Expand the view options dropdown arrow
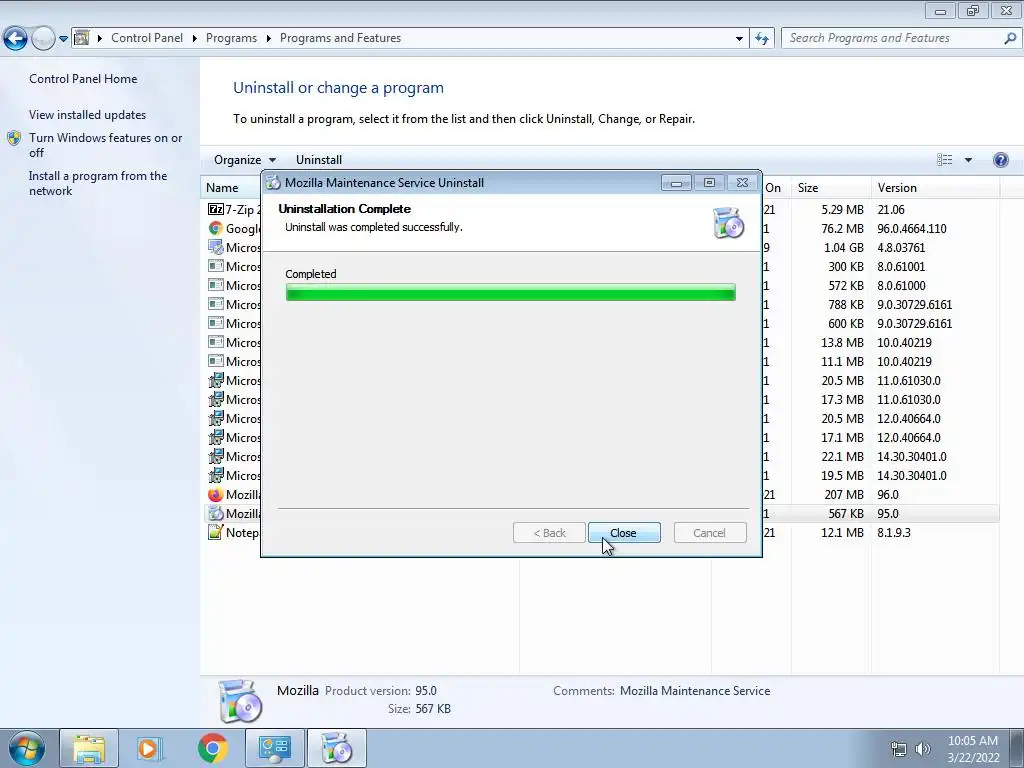This screenshot has width=1024, height=768. tap(968, 160)
